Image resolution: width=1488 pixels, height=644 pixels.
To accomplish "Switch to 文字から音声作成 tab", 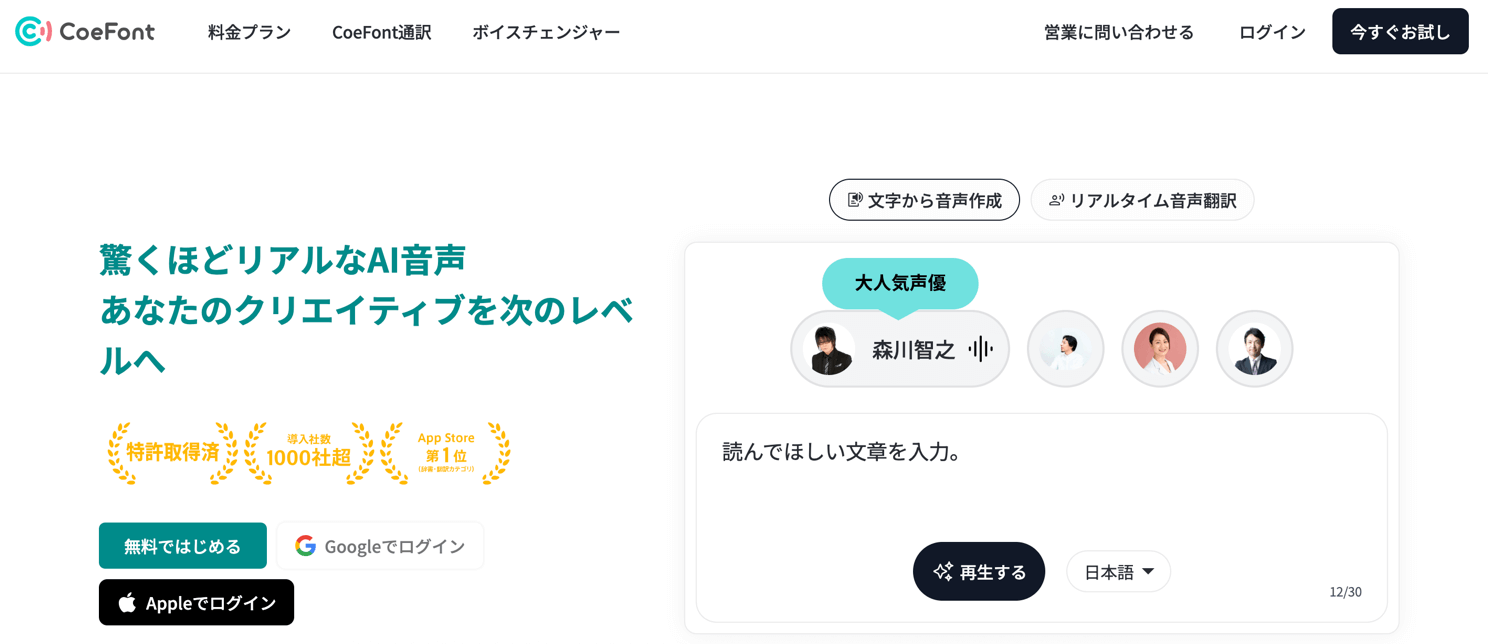I will (x=924, y=200).
